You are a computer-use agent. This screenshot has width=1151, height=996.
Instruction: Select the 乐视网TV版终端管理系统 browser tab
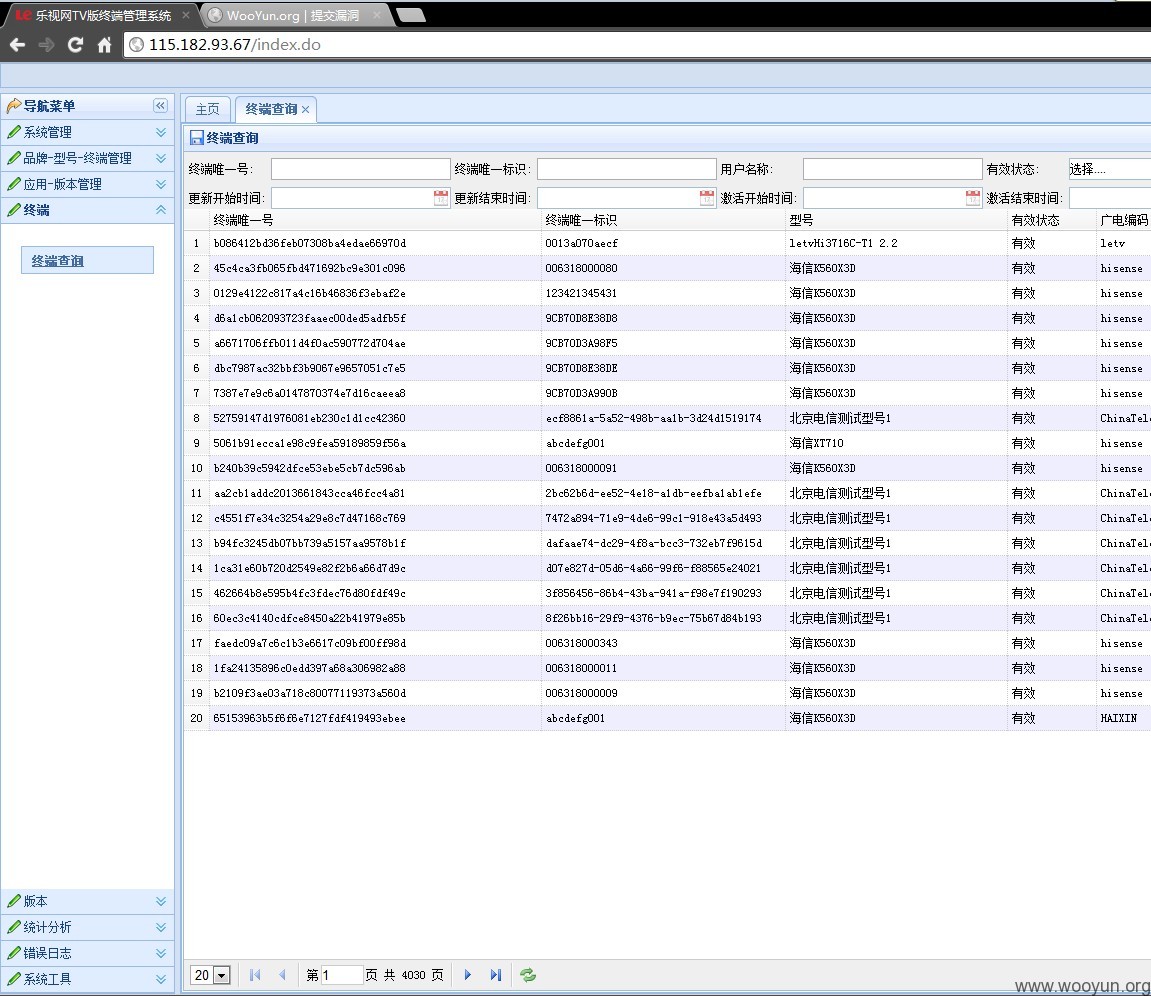point(103,15)
